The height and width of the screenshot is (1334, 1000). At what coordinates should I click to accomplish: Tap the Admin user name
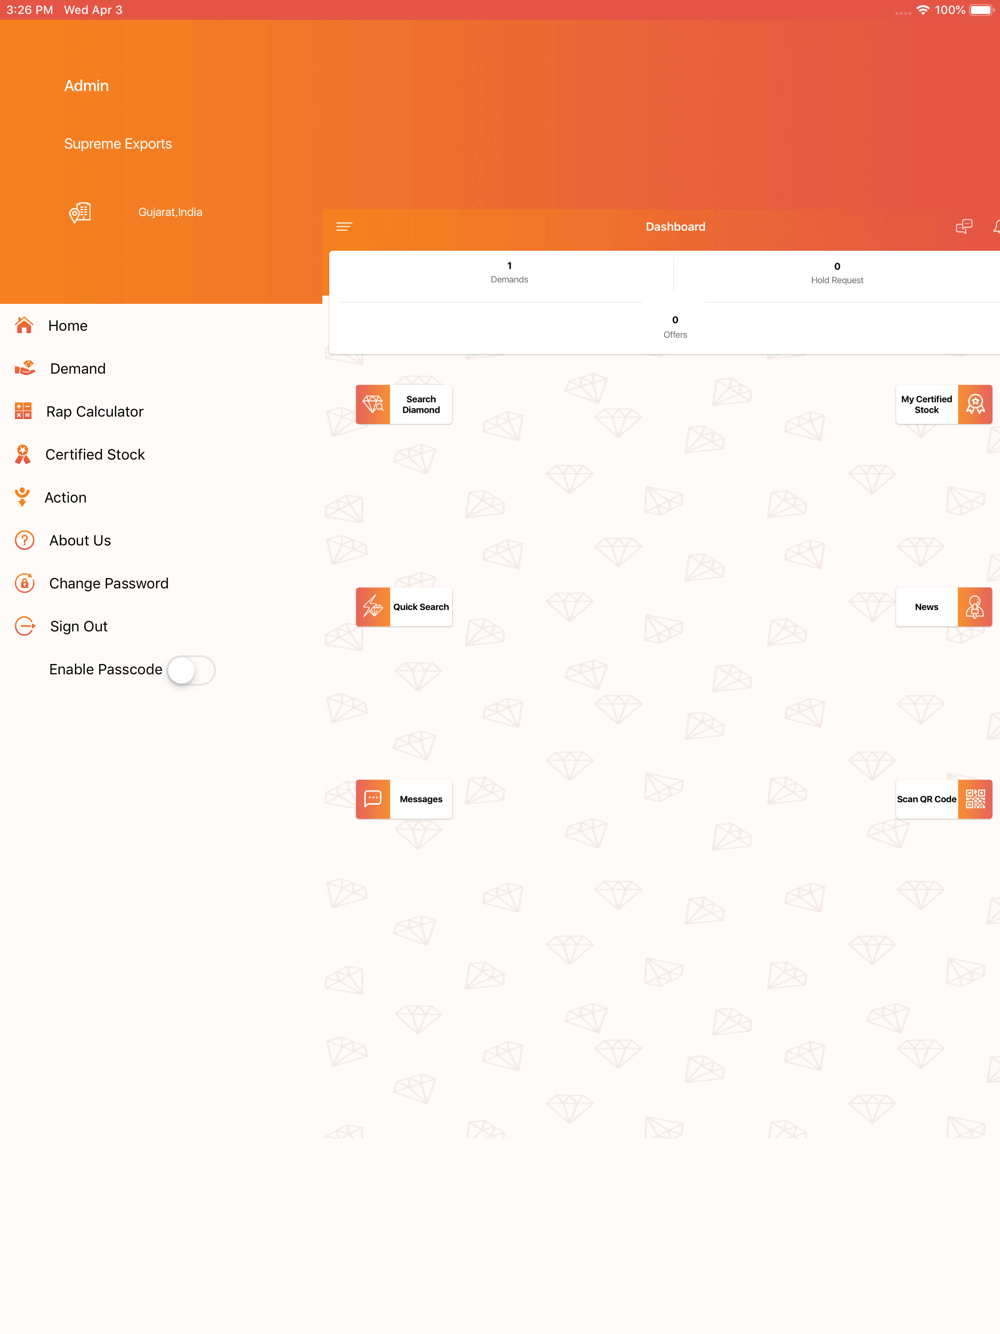[x=87, y=86]
